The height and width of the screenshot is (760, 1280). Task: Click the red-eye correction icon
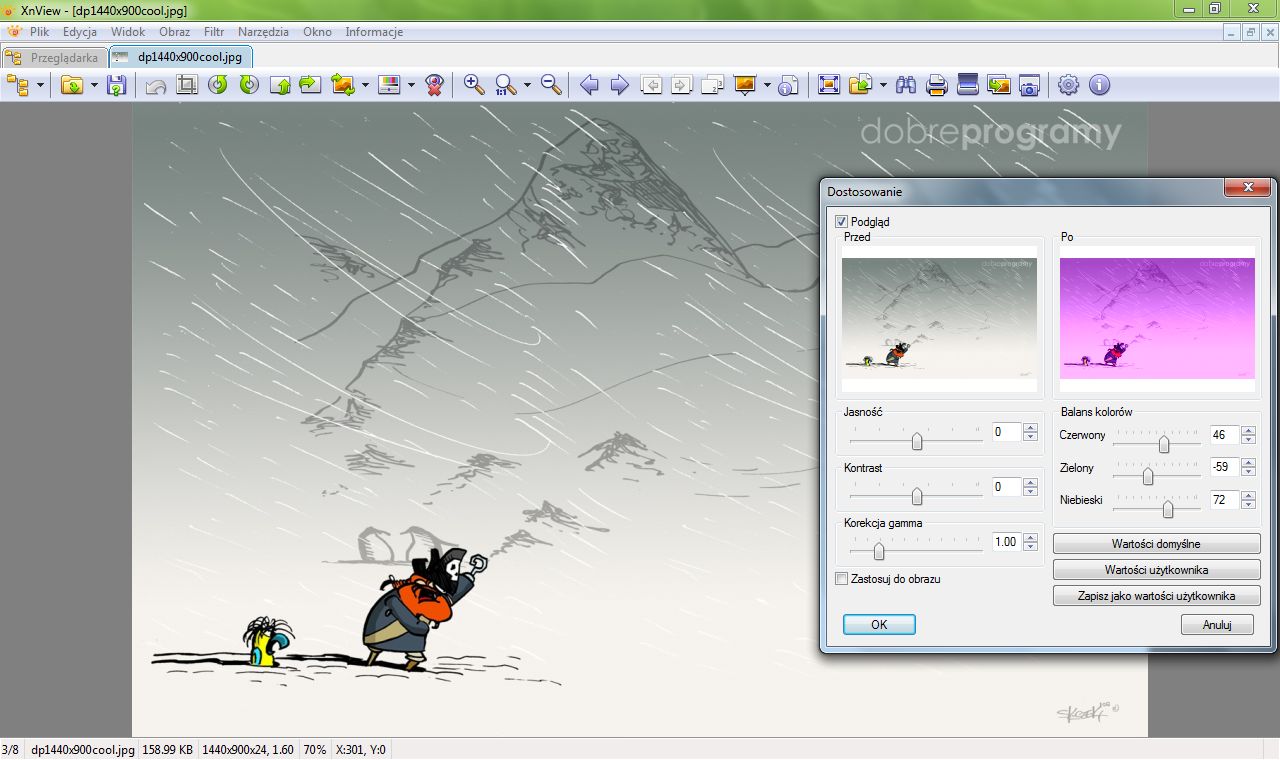click(x=434, y=85)
